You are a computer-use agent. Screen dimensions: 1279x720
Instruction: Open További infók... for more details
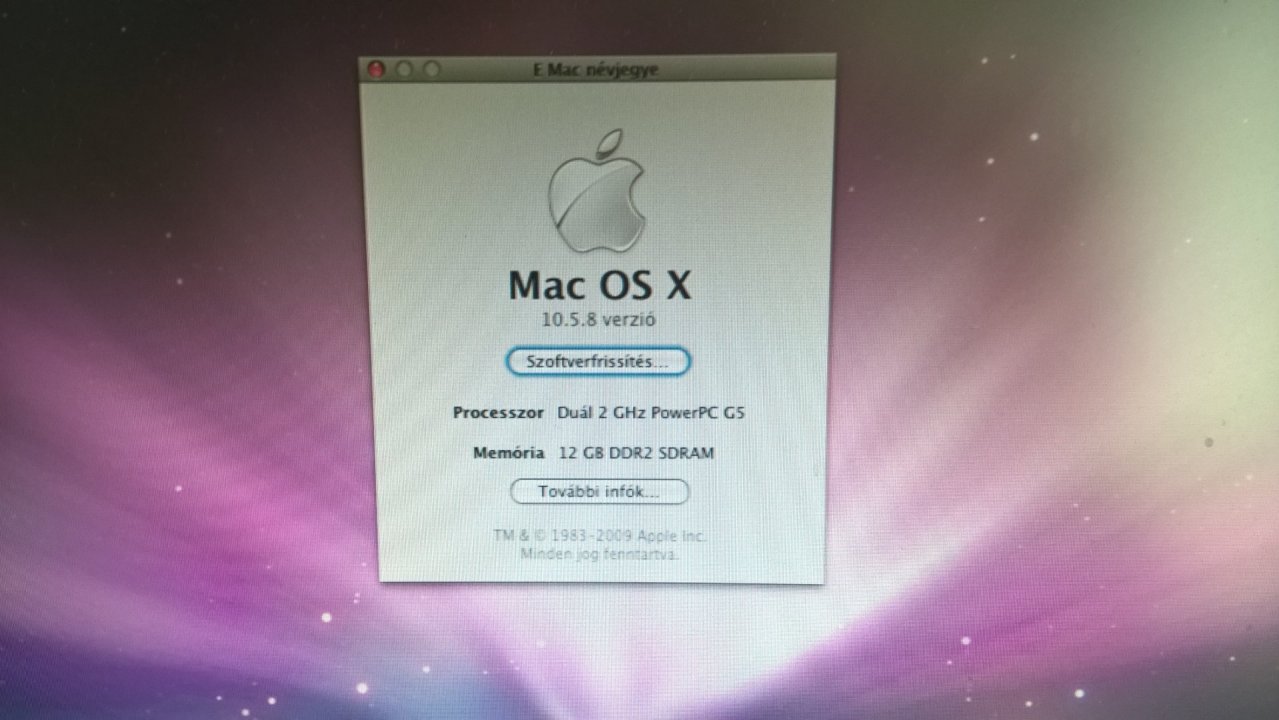599,492
